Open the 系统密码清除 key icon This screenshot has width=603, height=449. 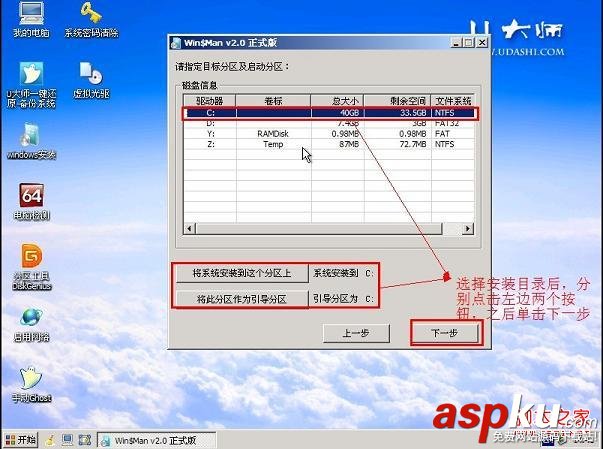(x=91, y=19)
